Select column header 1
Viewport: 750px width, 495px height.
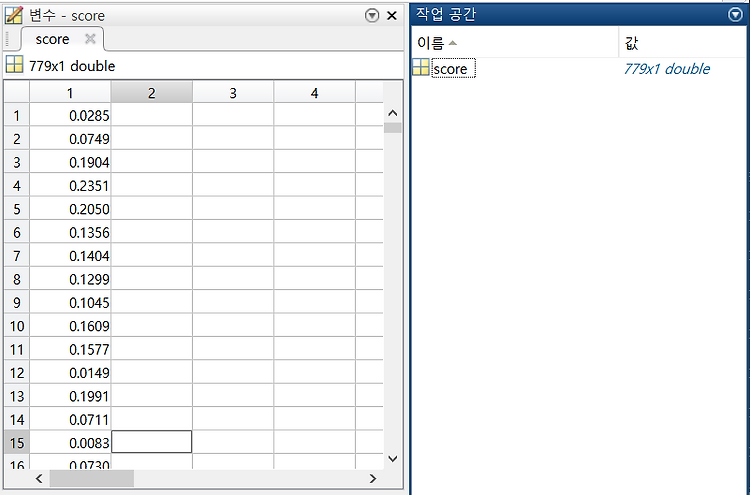(70, 93)
